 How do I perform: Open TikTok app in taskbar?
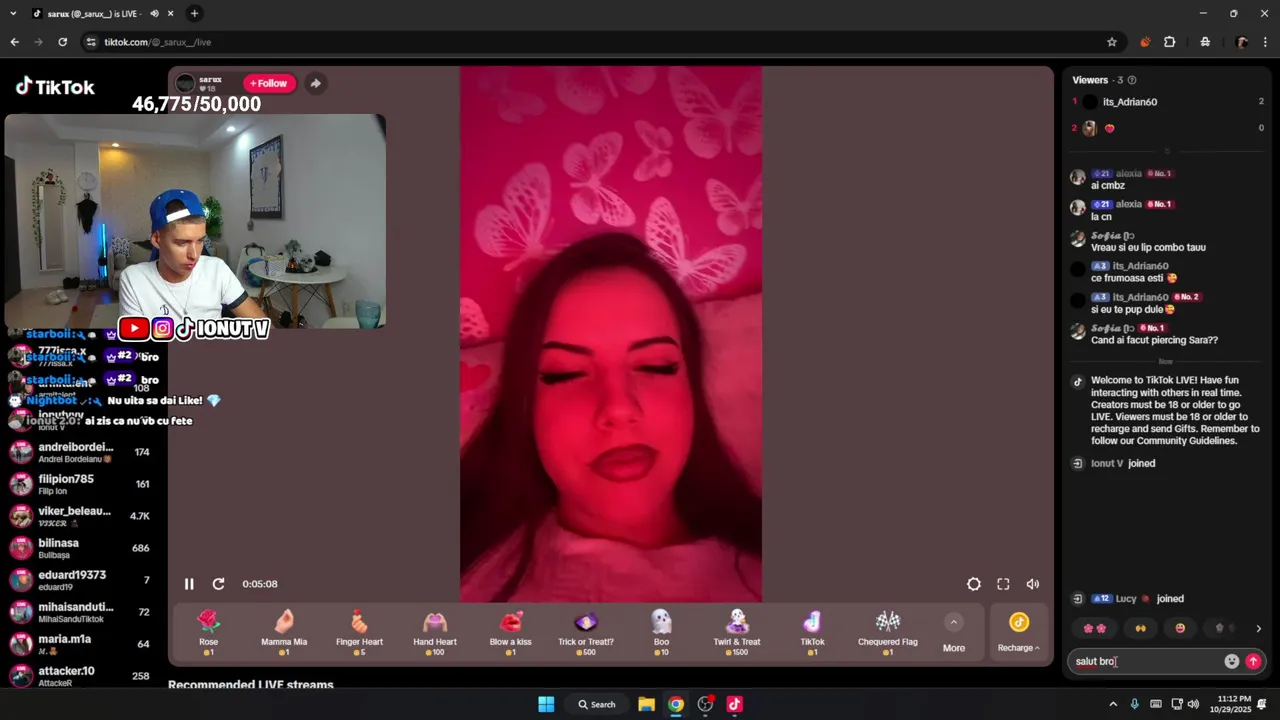click(735, 704)
